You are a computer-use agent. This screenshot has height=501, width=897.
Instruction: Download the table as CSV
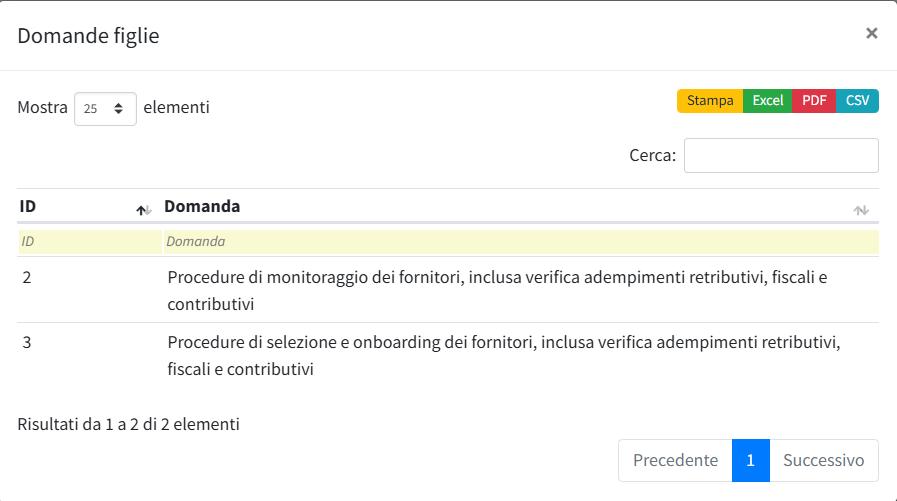point(857,101)
